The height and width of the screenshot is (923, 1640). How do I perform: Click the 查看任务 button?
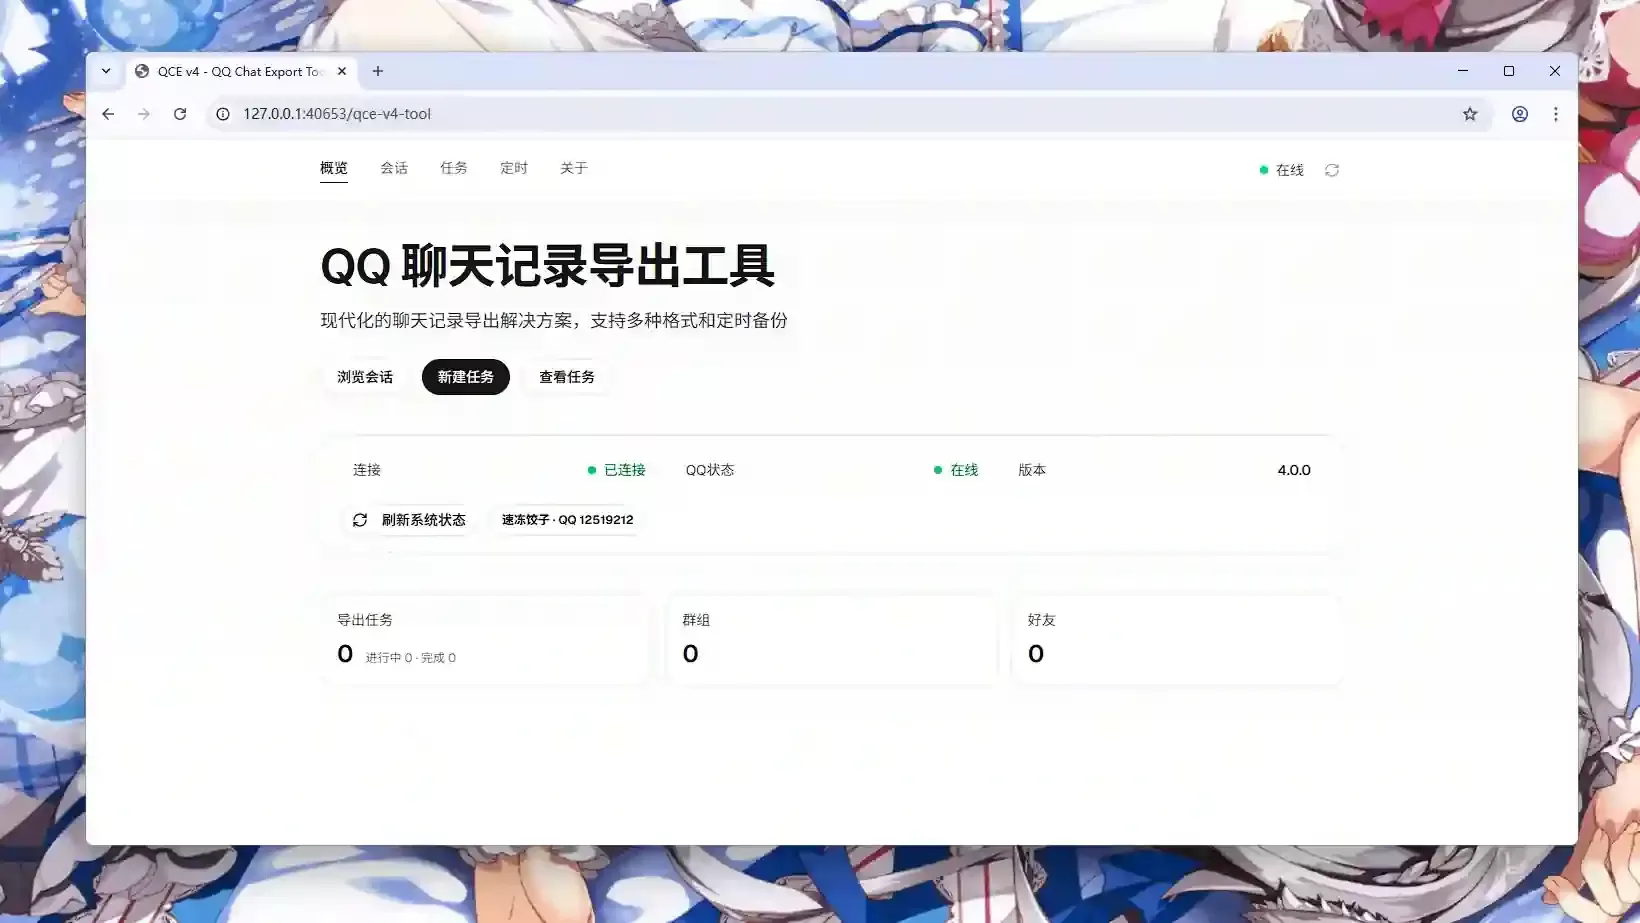coord(567,377)
